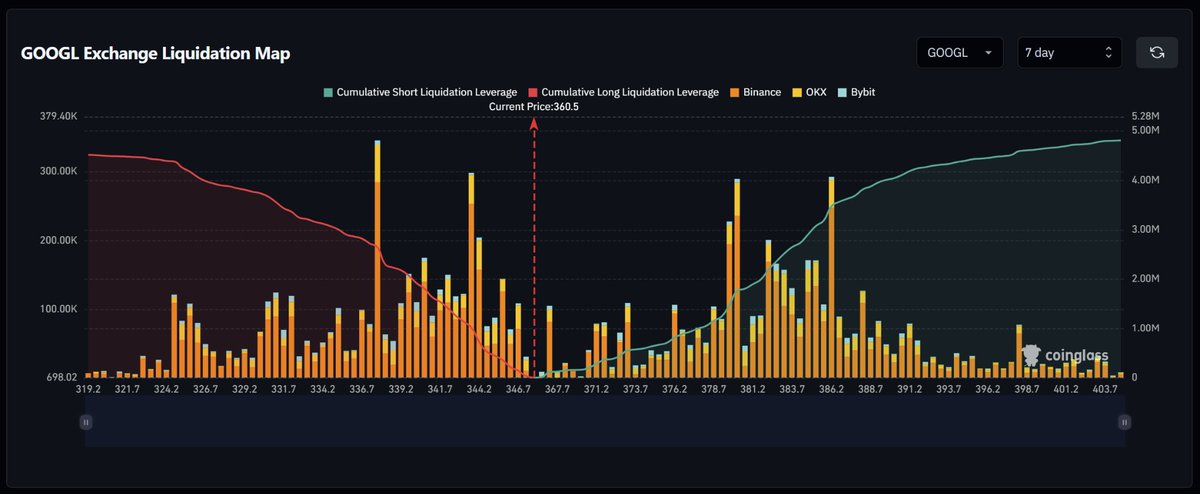Image resolution: width=1200 pixels, height=494 pixels.
Task: Click the 391.2 x-axis label
Action: click(x=909, y=389)
